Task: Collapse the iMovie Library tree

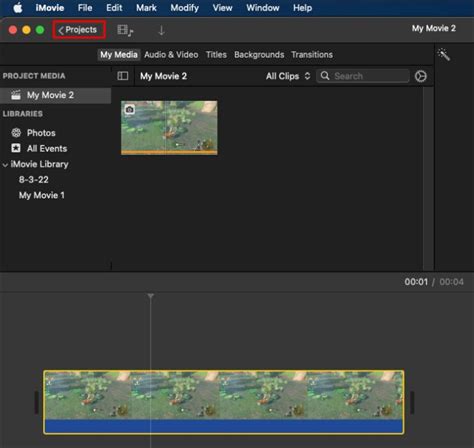Action: pos(5,165)
